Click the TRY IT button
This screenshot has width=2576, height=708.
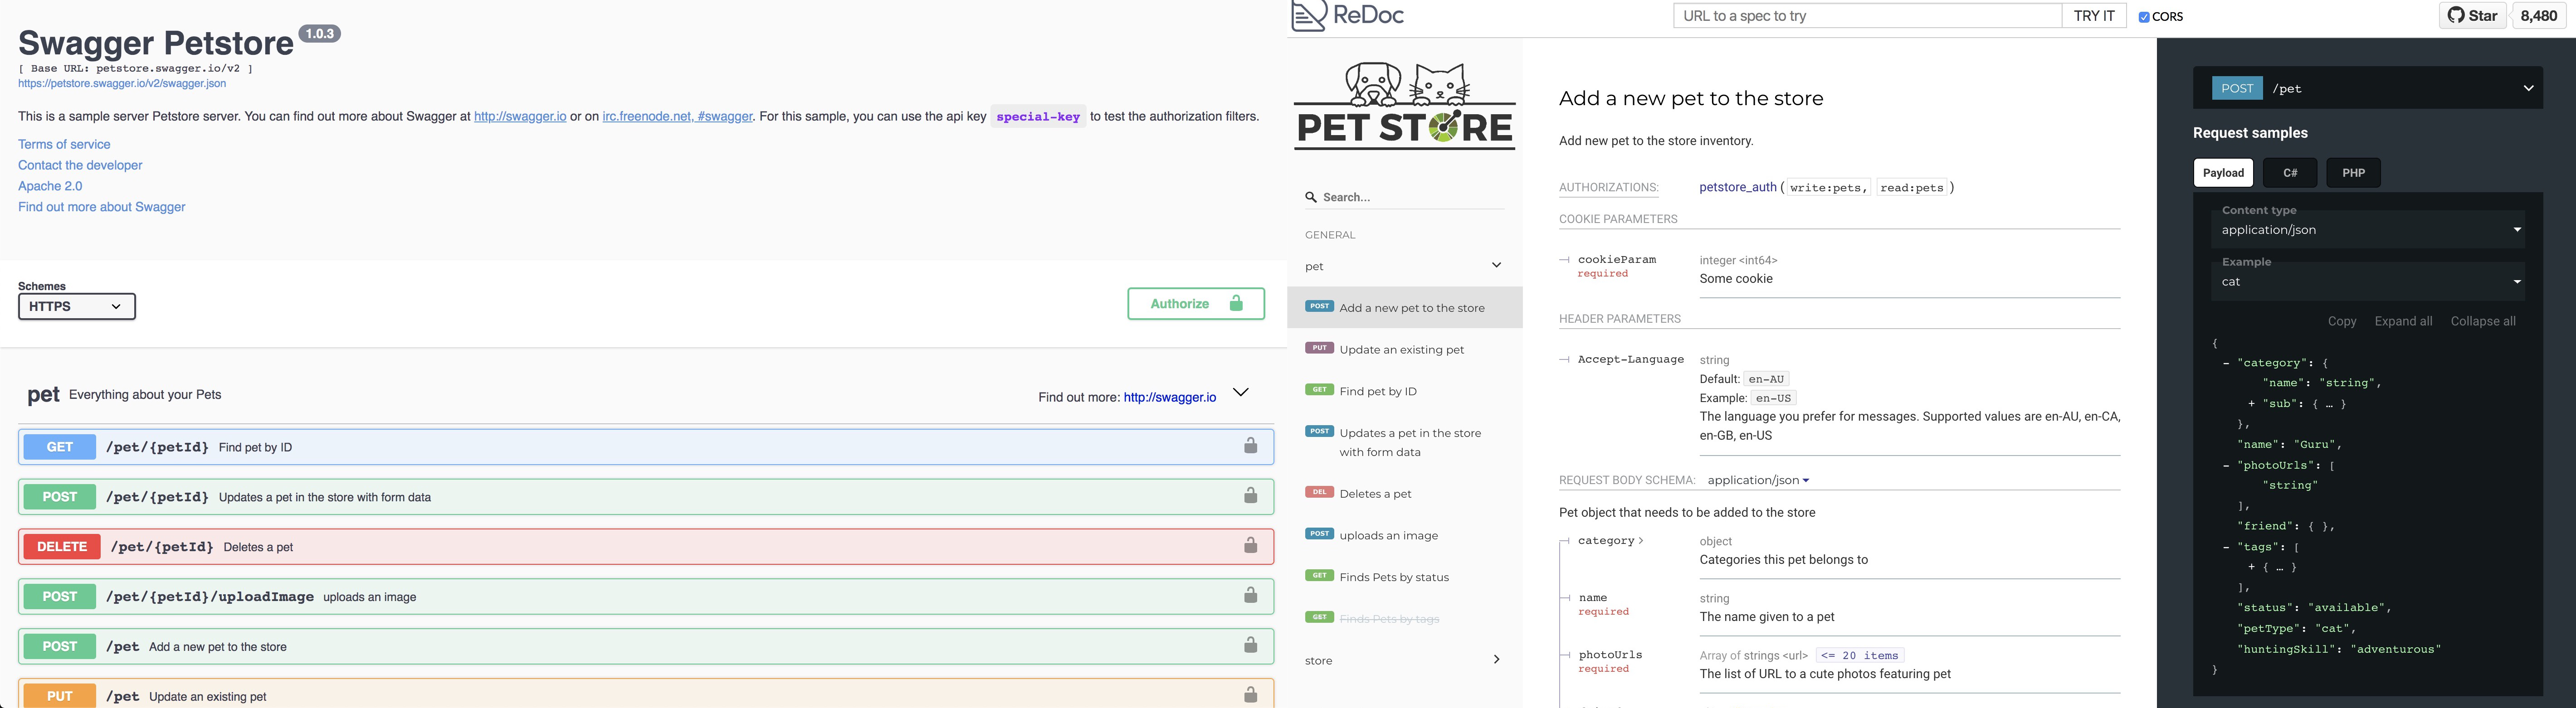click(2094, 16)
